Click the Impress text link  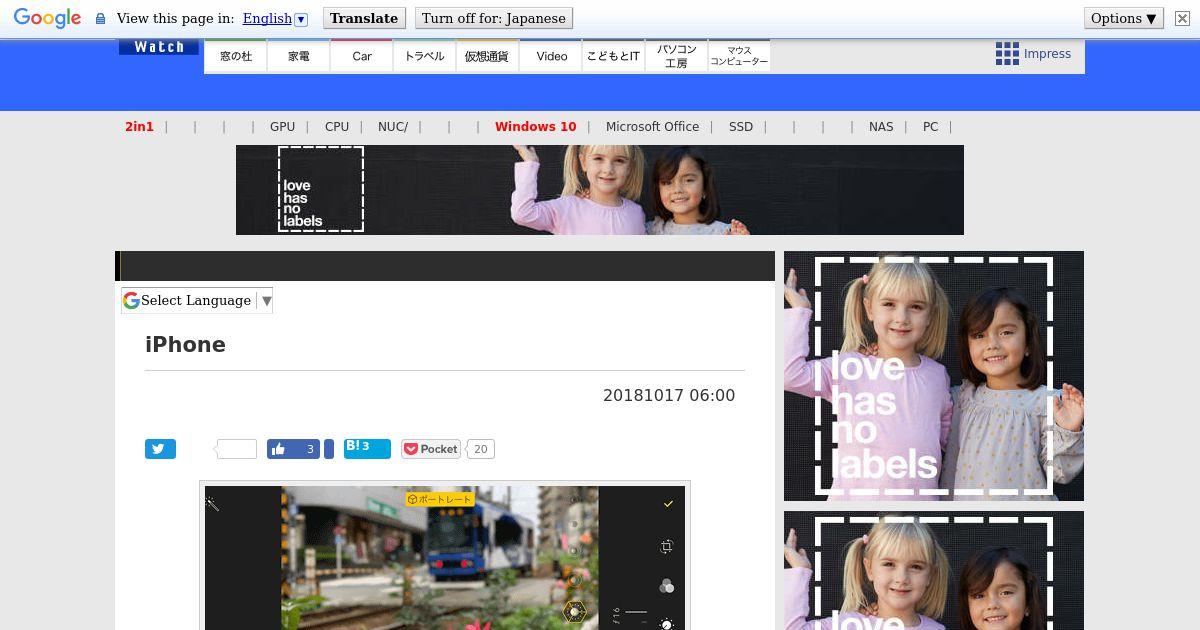(1047, 54)
